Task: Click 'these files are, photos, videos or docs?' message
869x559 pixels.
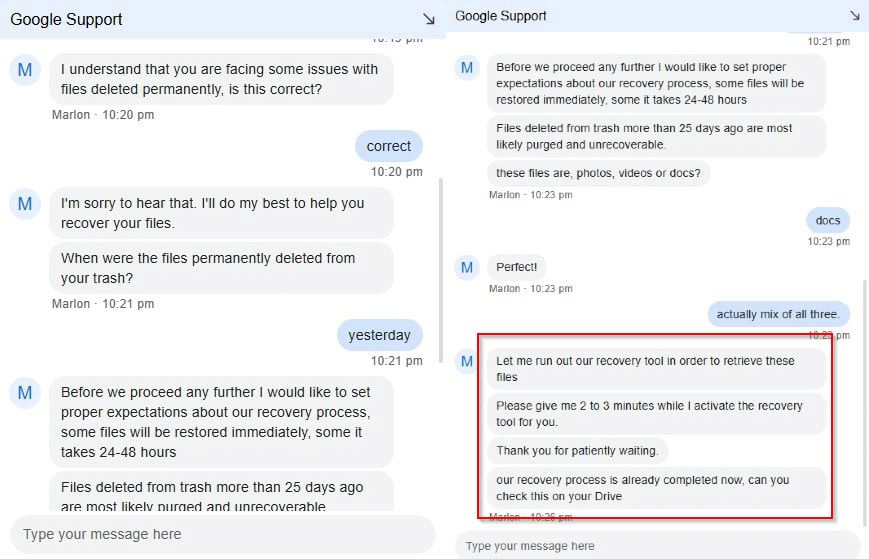Action: tap(598, 173)
